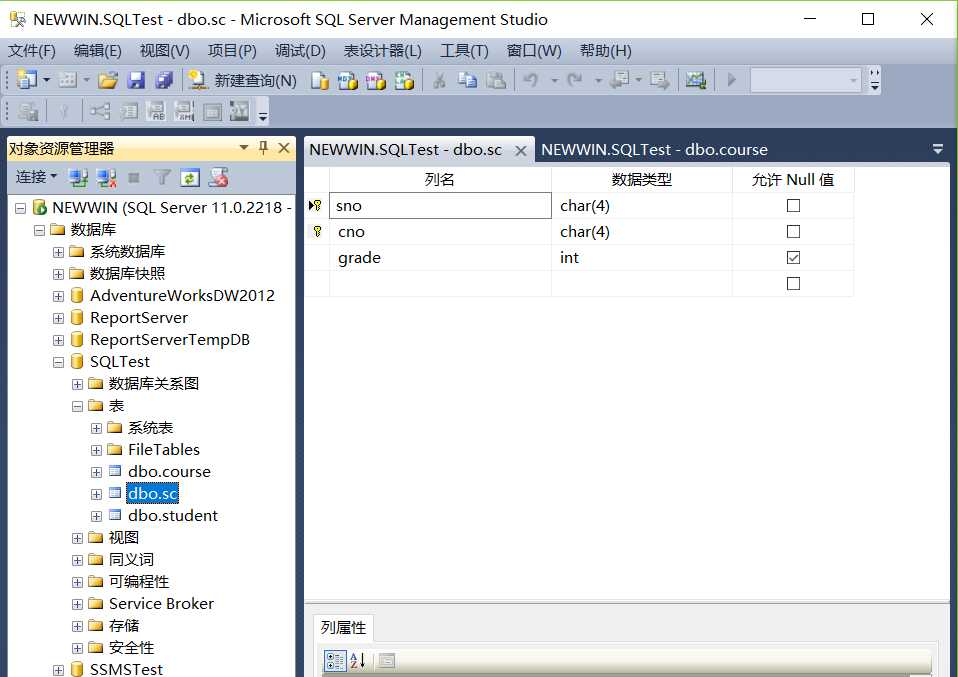This screenshot has height=677, width=958.
Task: Click the Disconnect icon in Object Explorer
Action: coord(106,178)
